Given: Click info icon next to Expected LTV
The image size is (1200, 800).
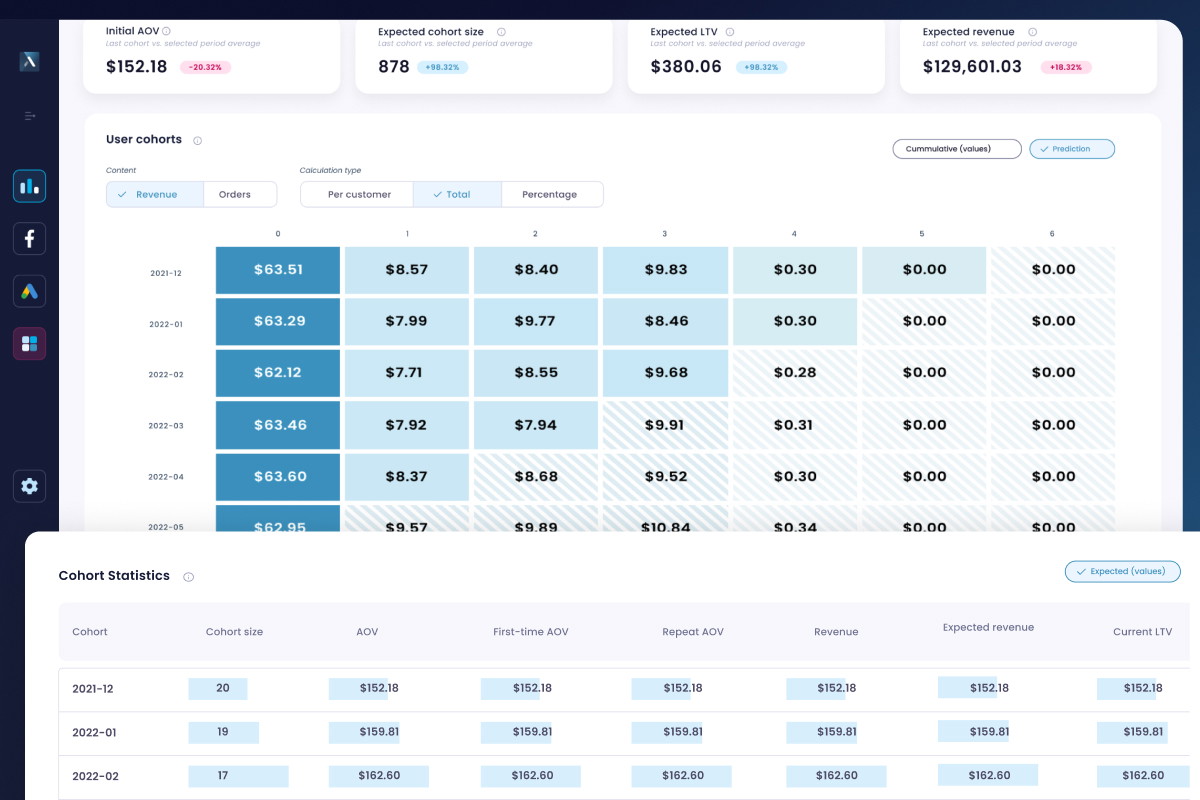Looking at the screenshot, I should [x=730, y=32].
